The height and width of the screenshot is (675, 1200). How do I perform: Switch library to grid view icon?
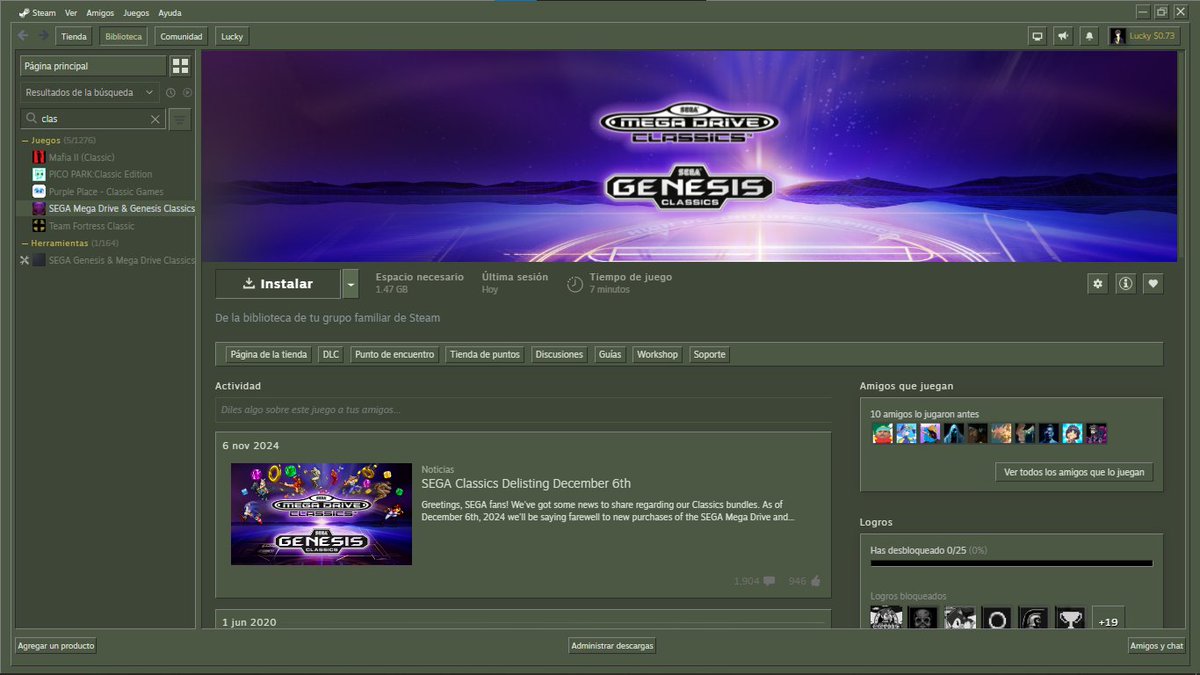pos(180,66)
